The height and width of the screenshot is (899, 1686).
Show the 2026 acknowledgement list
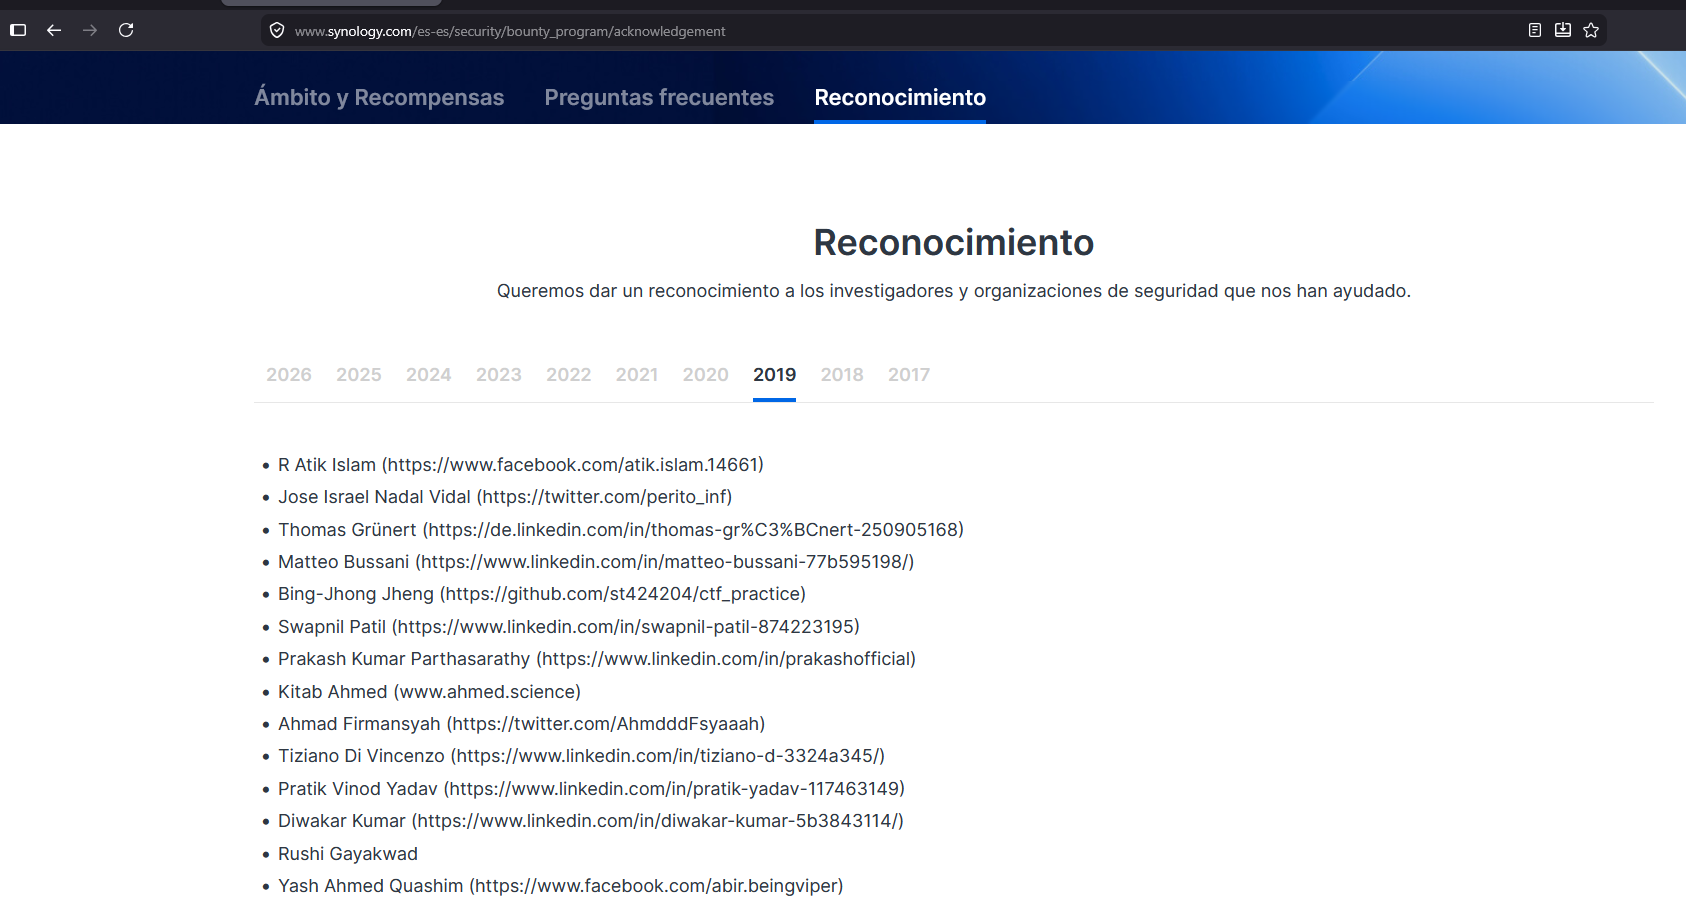tap(289, 374)
